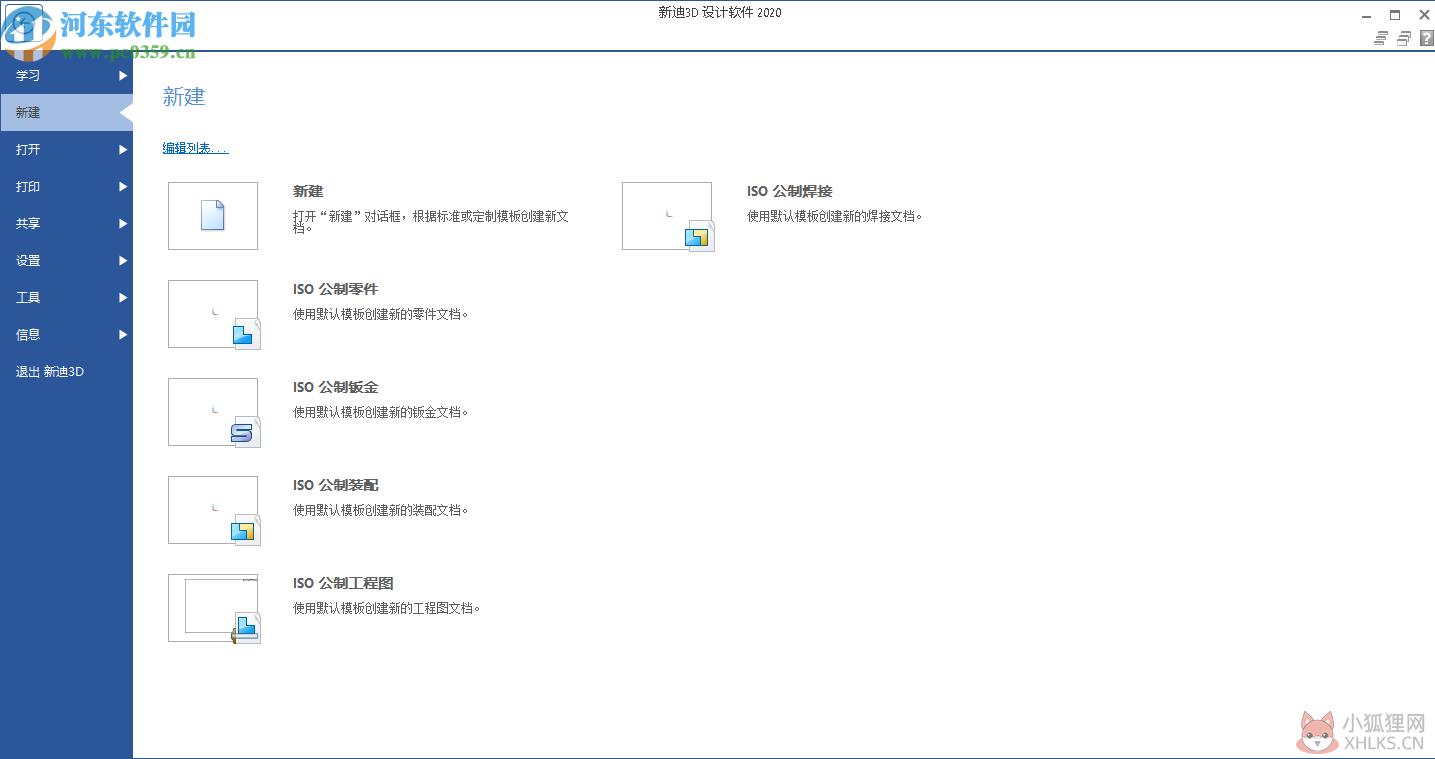The width and height of the screenshot is (1435, 759).
Task: Expand the 设置 submenu arrow
Action: [x=123, y=261]
